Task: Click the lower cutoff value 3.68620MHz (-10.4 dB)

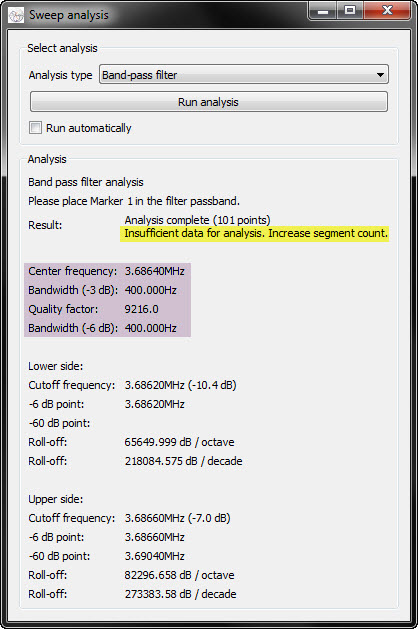Action: pyautogui.click(x=181, y=385)
